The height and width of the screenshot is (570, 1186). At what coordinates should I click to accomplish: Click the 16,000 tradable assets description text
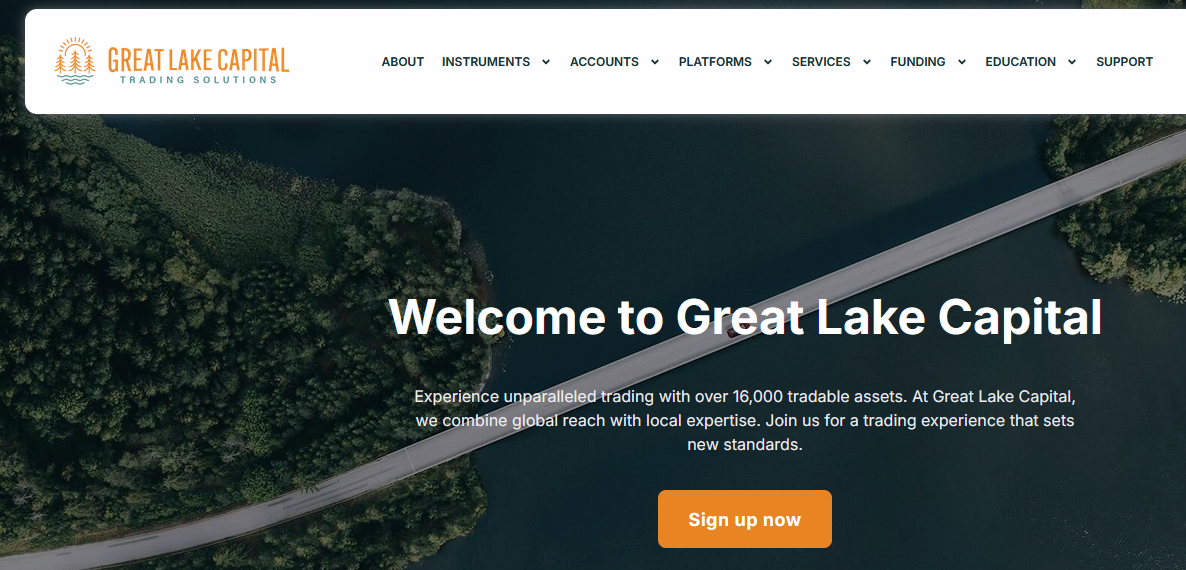(x=744, y=420)
